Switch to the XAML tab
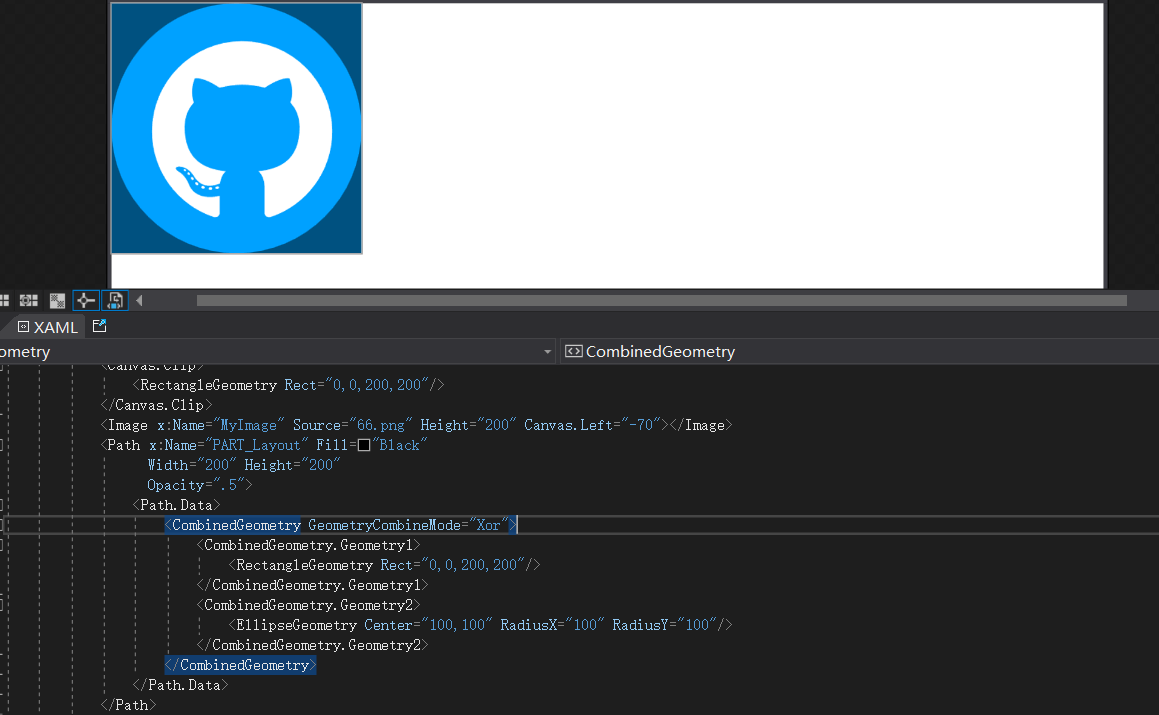The width and height of the screenshot is (1159, 715). (47, 327)
